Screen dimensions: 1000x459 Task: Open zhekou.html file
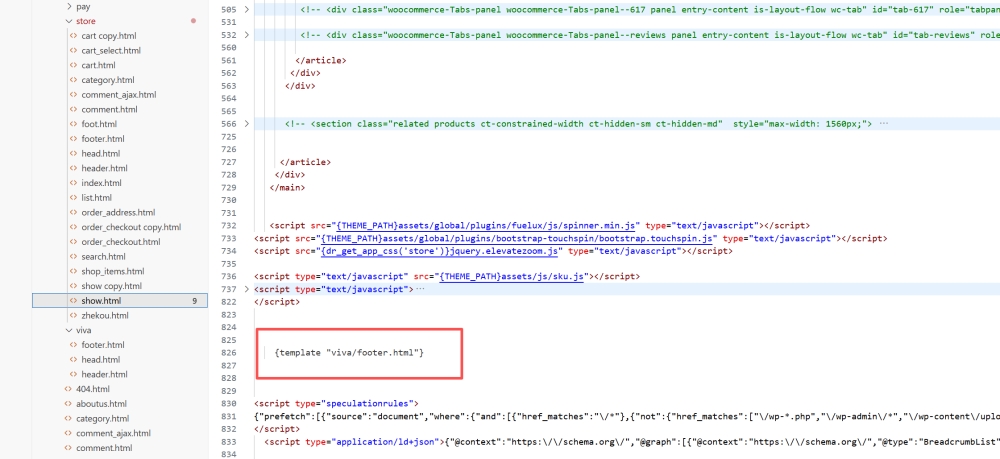pos(105,315)
